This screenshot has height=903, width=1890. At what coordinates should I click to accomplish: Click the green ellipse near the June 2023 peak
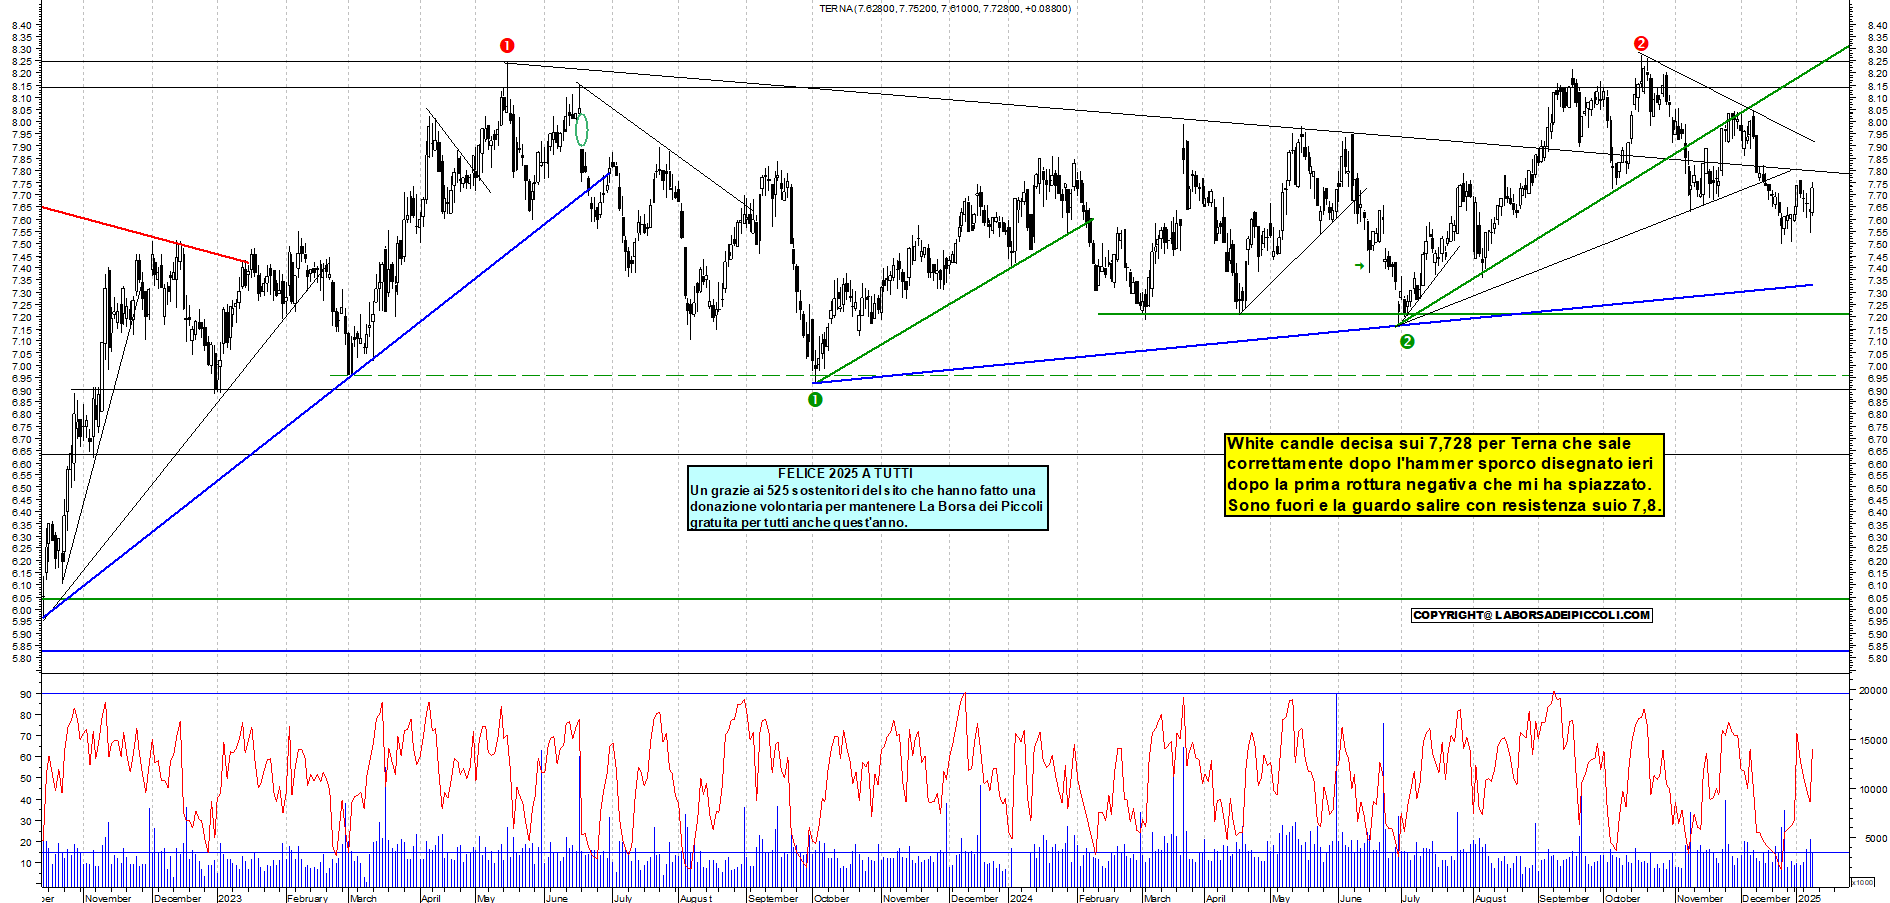582,130
